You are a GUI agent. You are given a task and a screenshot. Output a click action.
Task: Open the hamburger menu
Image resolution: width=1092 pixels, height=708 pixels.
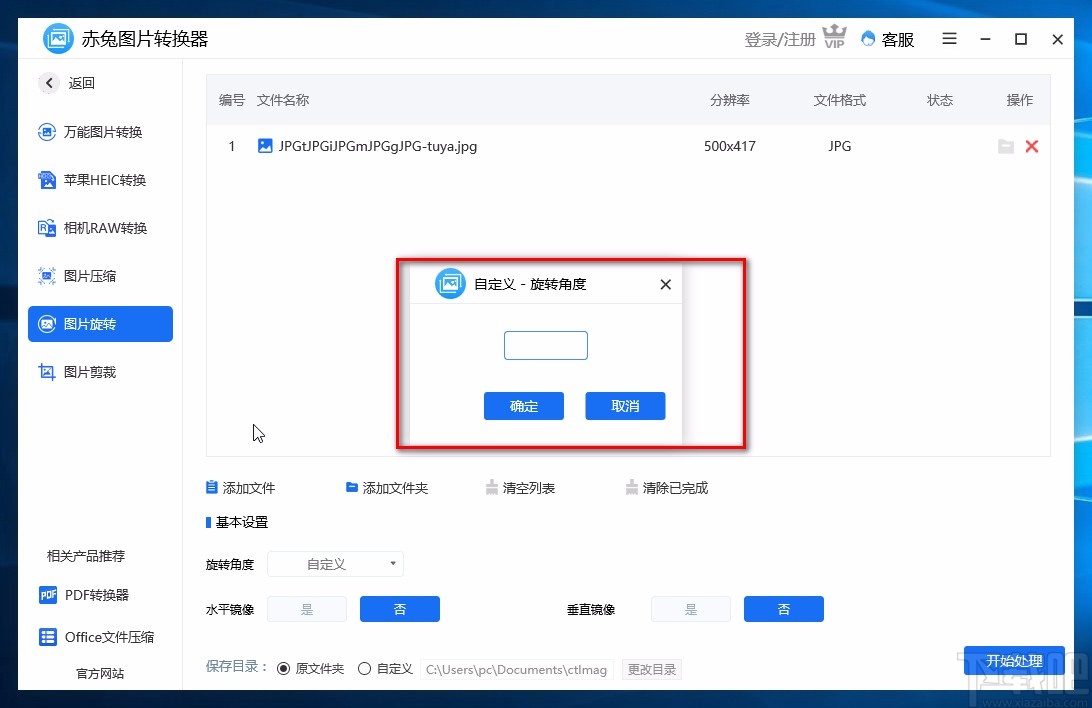tap(949, 39)
